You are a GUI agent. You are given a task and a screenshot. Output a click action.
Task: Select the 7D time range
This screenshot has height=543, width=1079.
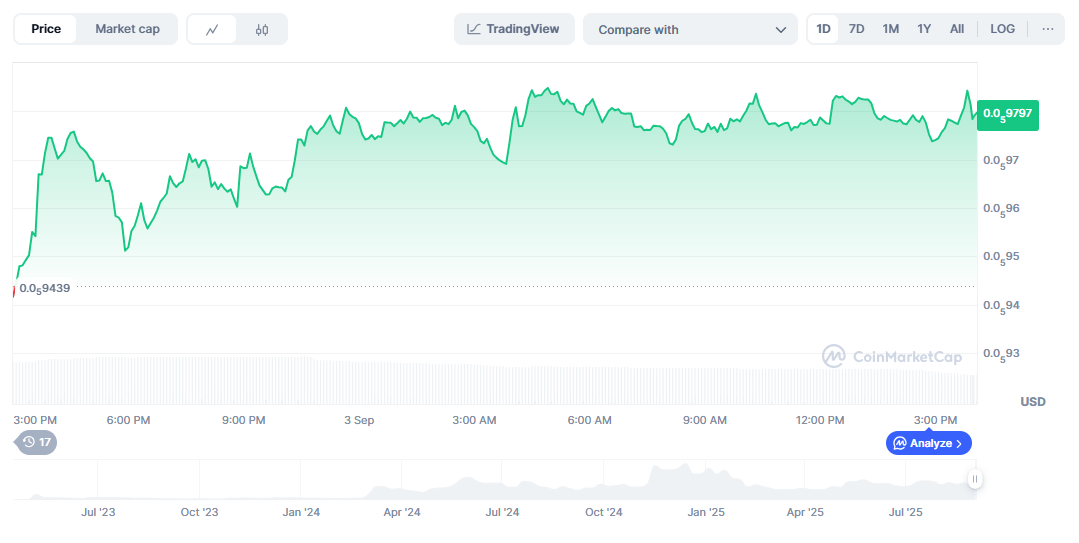click(x=856, y=29)
